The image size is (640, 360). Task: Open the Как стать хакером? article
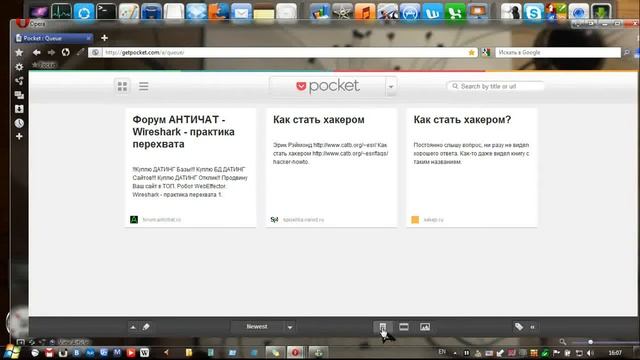(462, 120)
